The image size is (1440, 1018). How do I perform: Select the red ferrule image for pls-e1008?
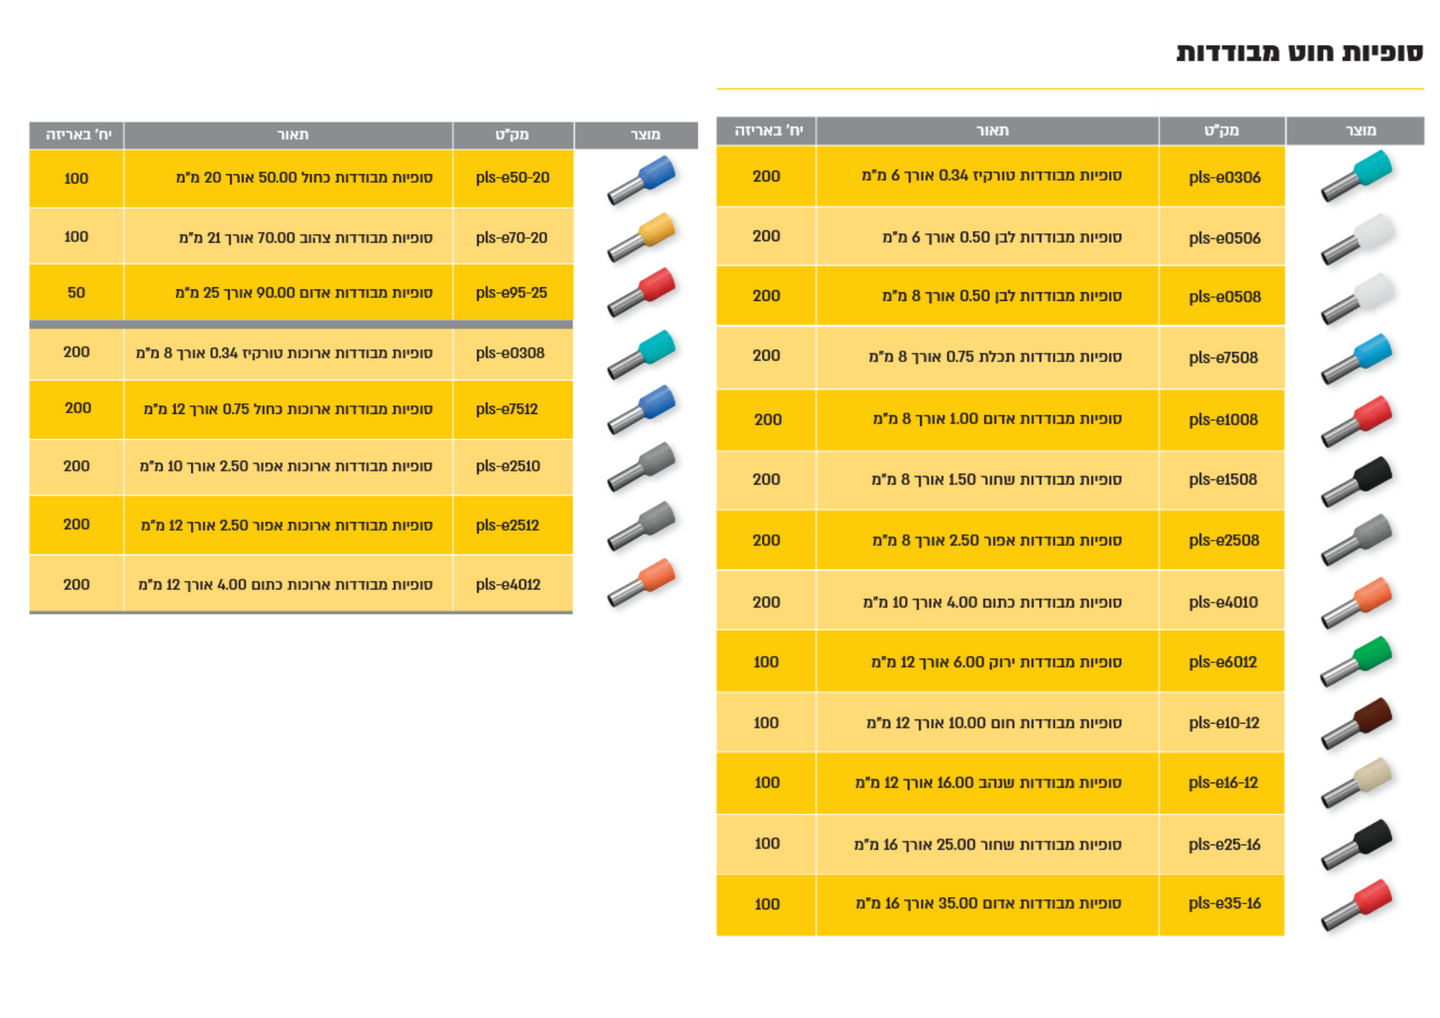tap(1356, 420)
